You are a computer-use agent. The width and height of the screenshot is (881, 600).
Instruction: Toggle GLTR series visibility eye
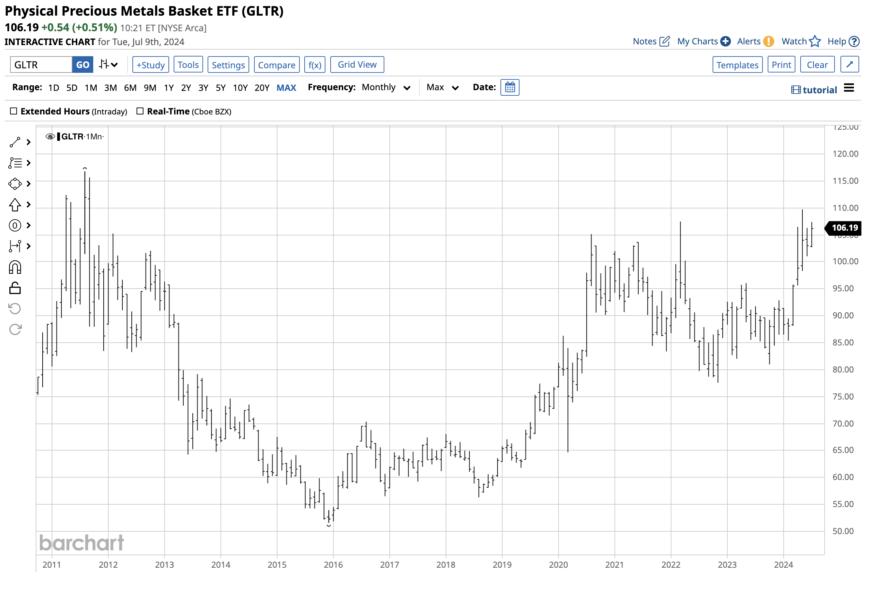pos(50,137)
